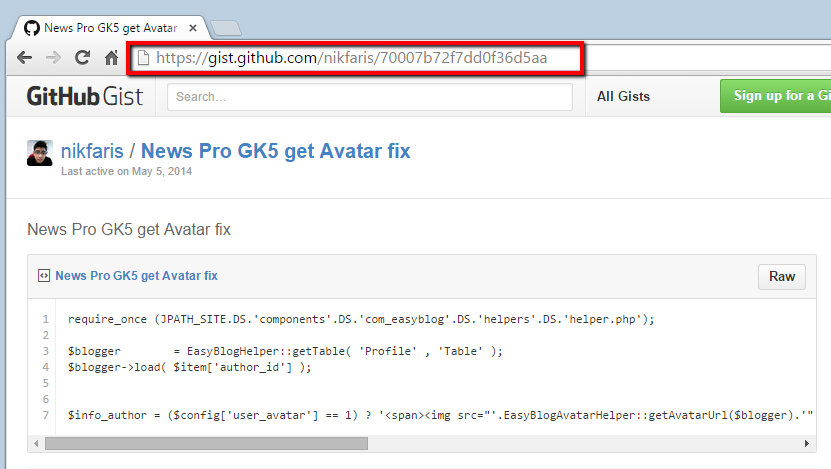Open the News Pro GK5 get Avatar fix file link
Viewport: 831px width, 469px height.
[x=137, y=276]
